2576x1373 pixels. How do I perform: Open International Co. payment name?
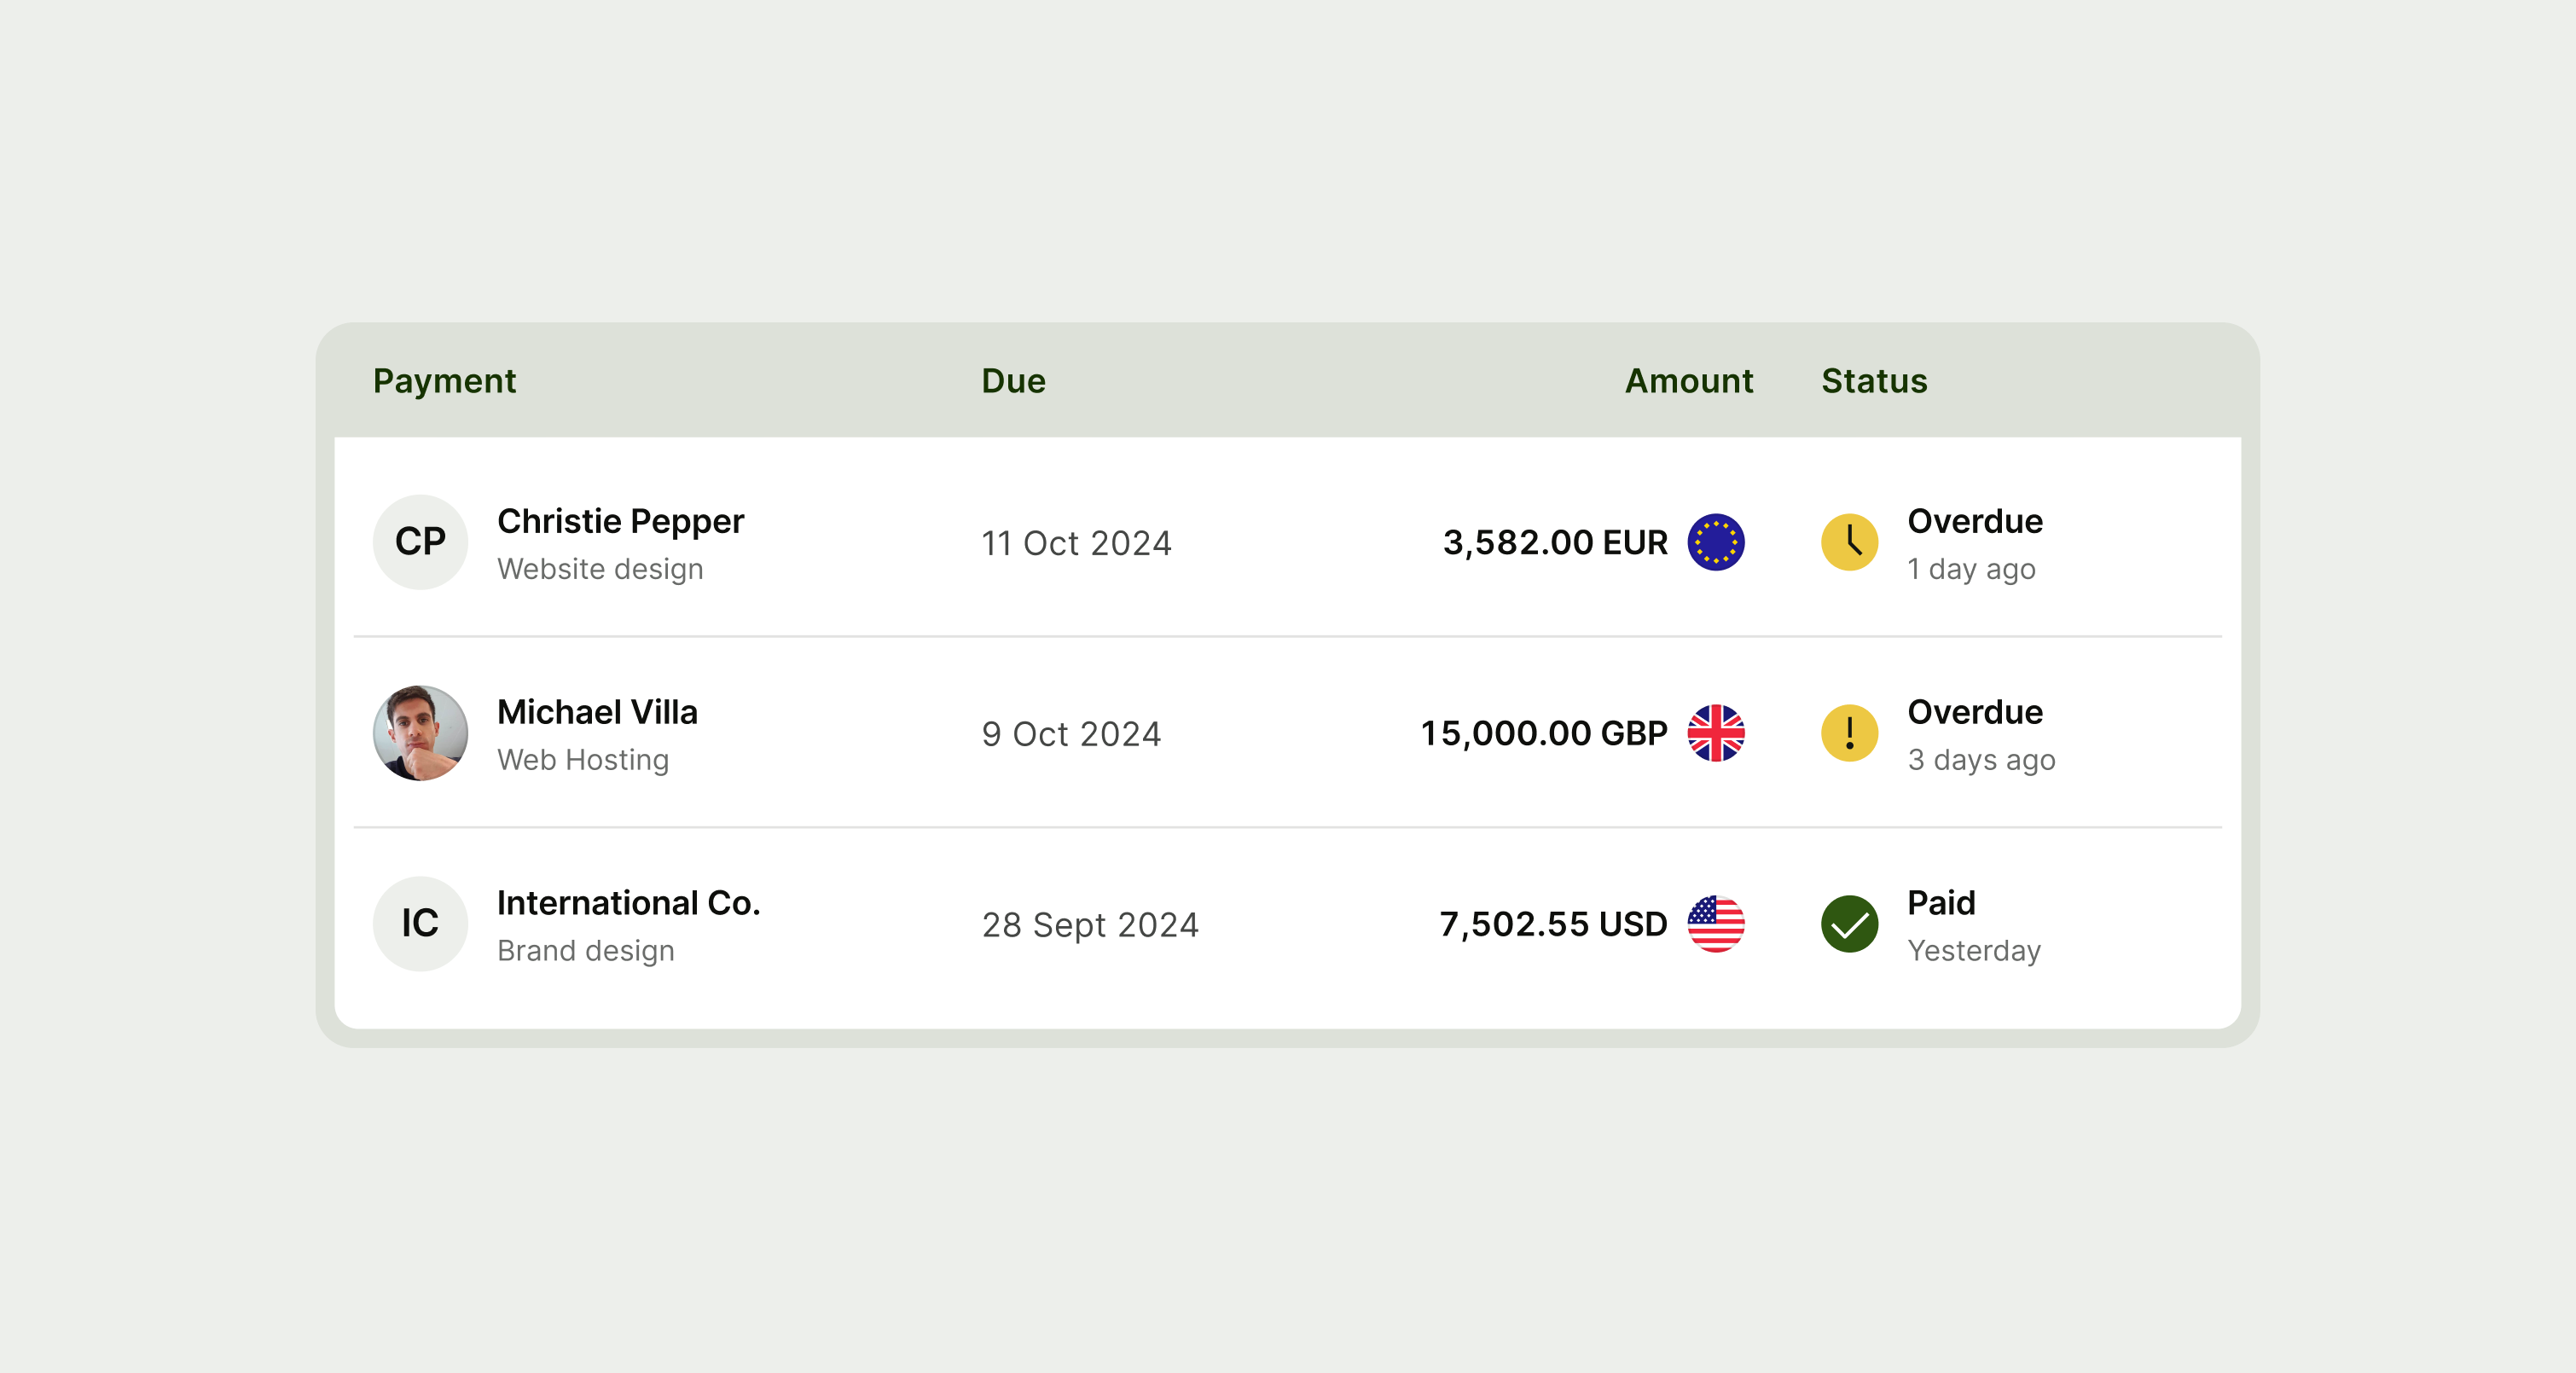pyautogui.click(x=628, y=903)
